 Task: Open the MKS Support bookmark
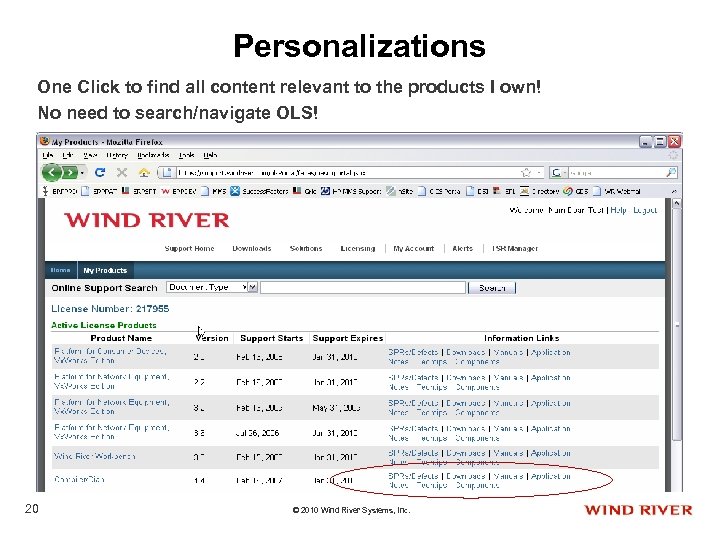[x=351, y=191]
